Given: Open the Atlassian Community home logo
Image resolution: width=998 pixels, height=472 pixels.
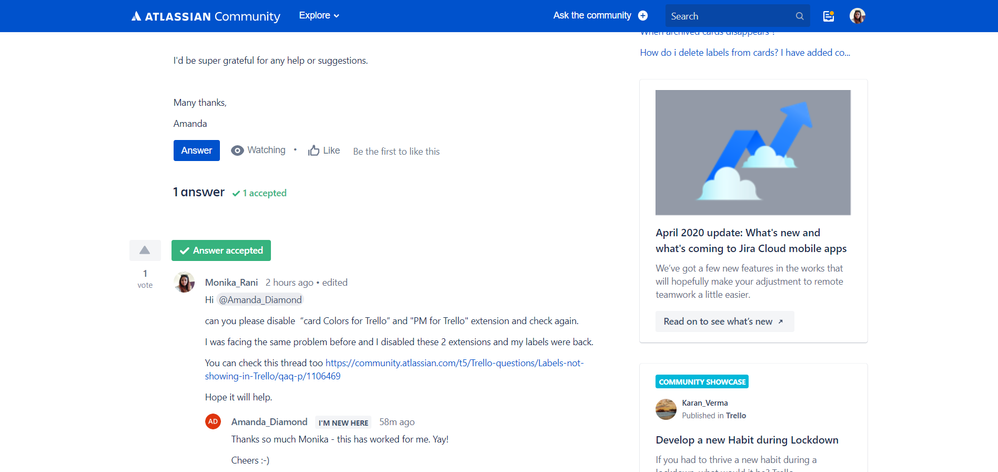Looking at the screenshot, I should coord(206,16).
